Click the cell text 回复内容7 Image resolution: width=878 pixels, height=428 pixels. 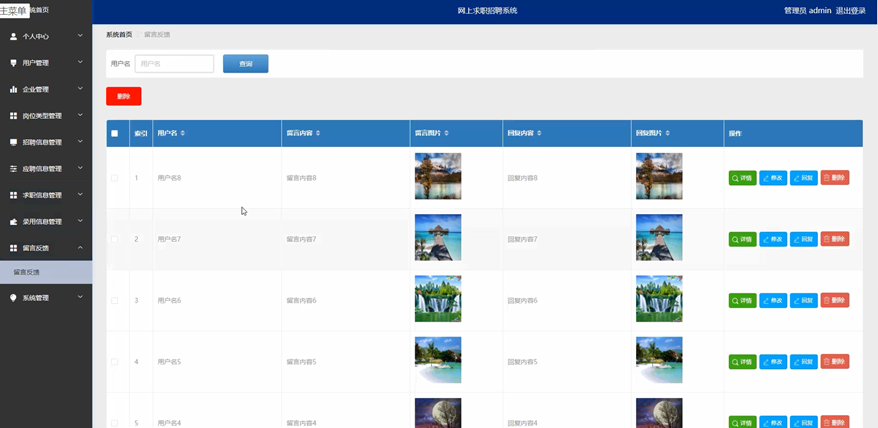522,239
